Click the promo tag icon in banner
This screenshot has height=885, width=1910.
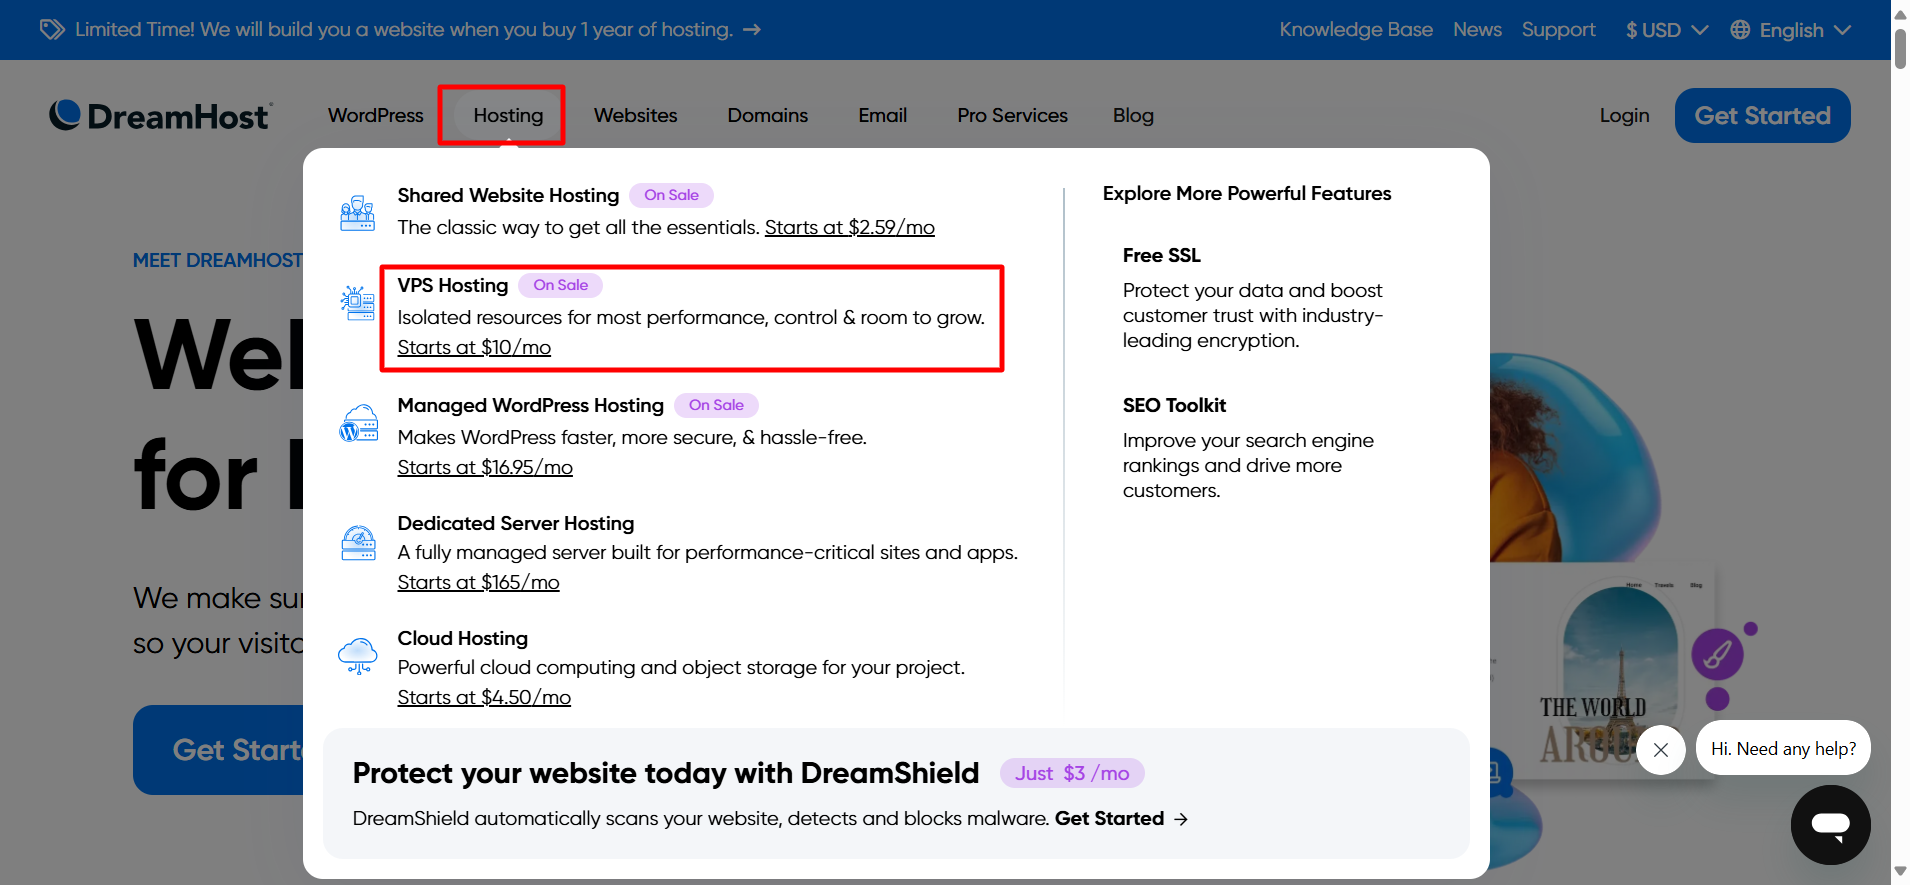pos(52,30)
